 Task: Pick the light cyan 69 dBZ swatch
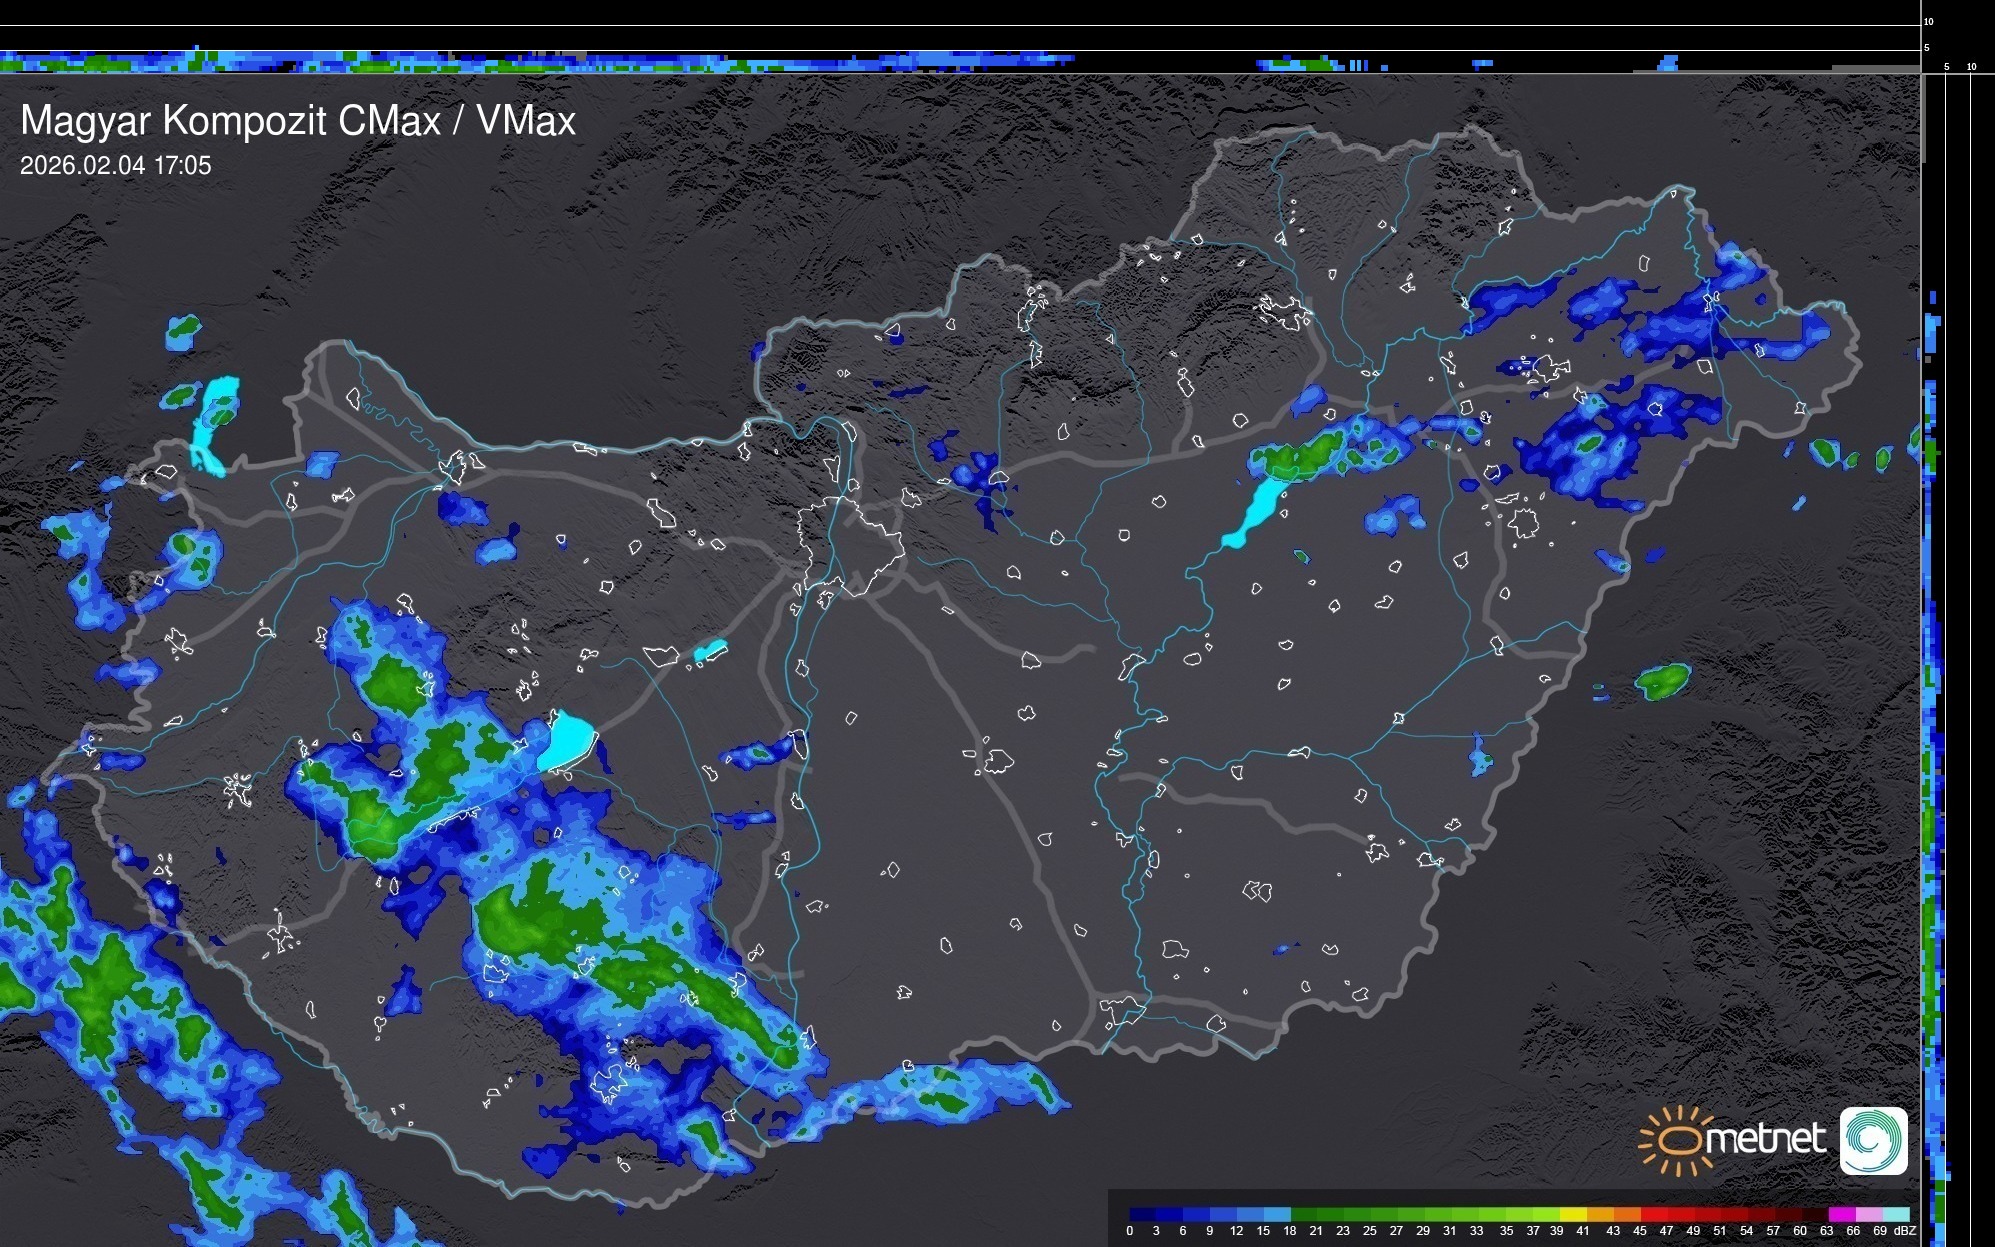1895,1215
